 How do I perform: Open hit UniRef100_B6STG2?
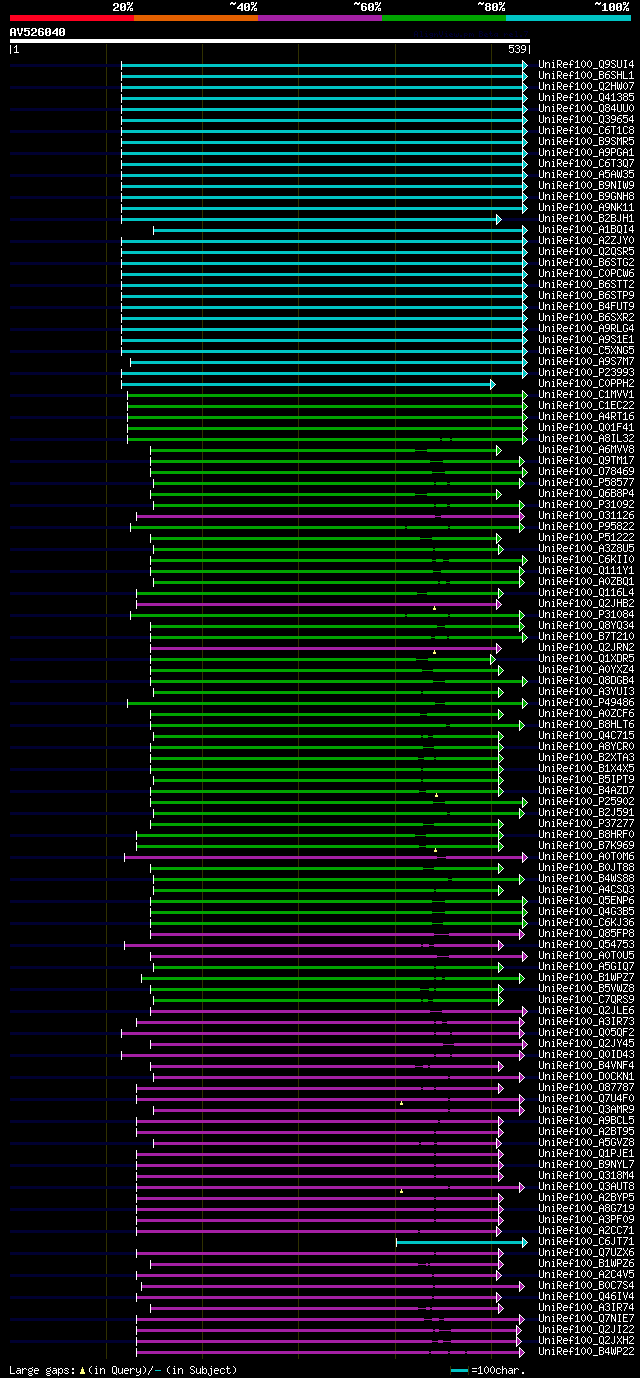point(586,262)
